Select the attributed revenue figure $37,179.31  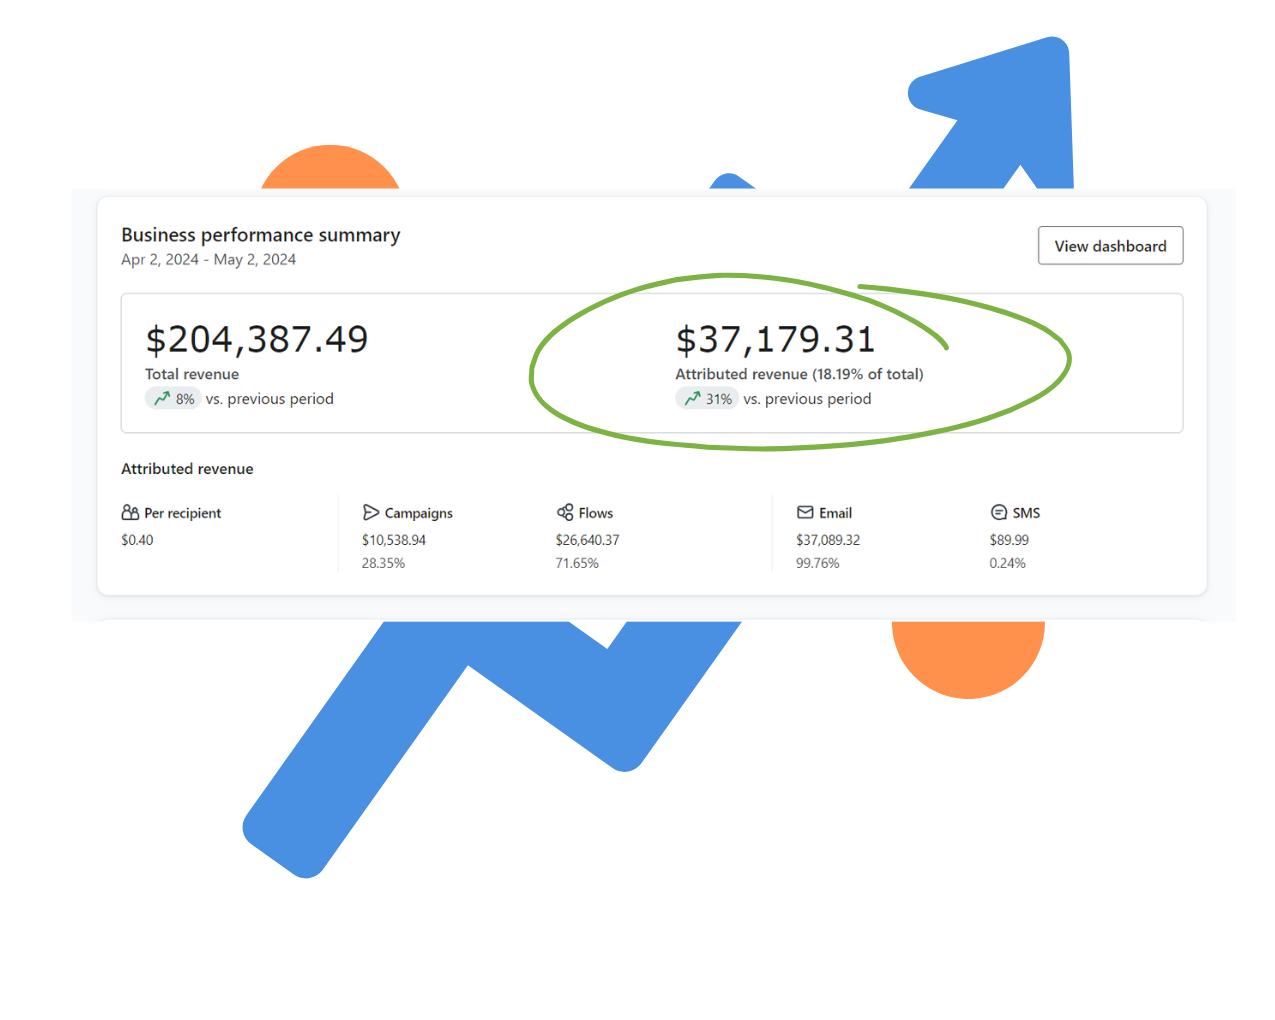775,339
